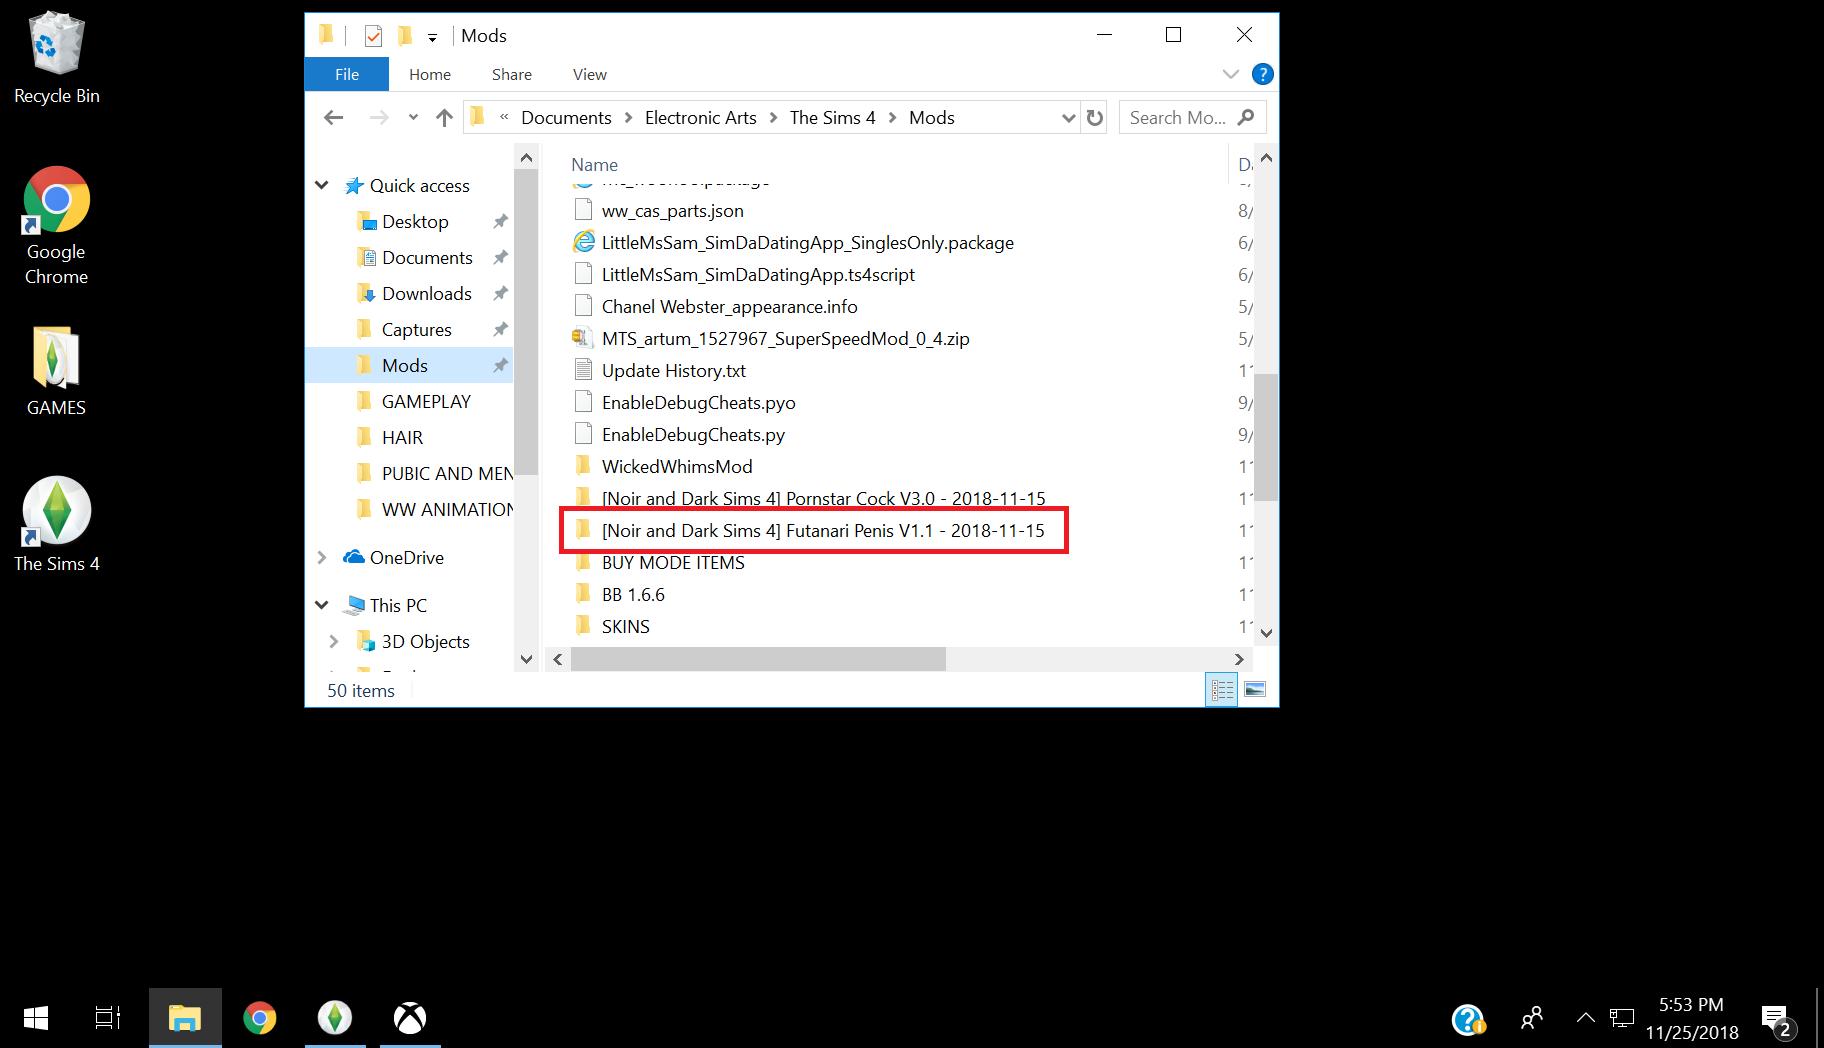Switch to Large Icons view in status bar
The image size is (1824, 1048).
pos(1255,689)
